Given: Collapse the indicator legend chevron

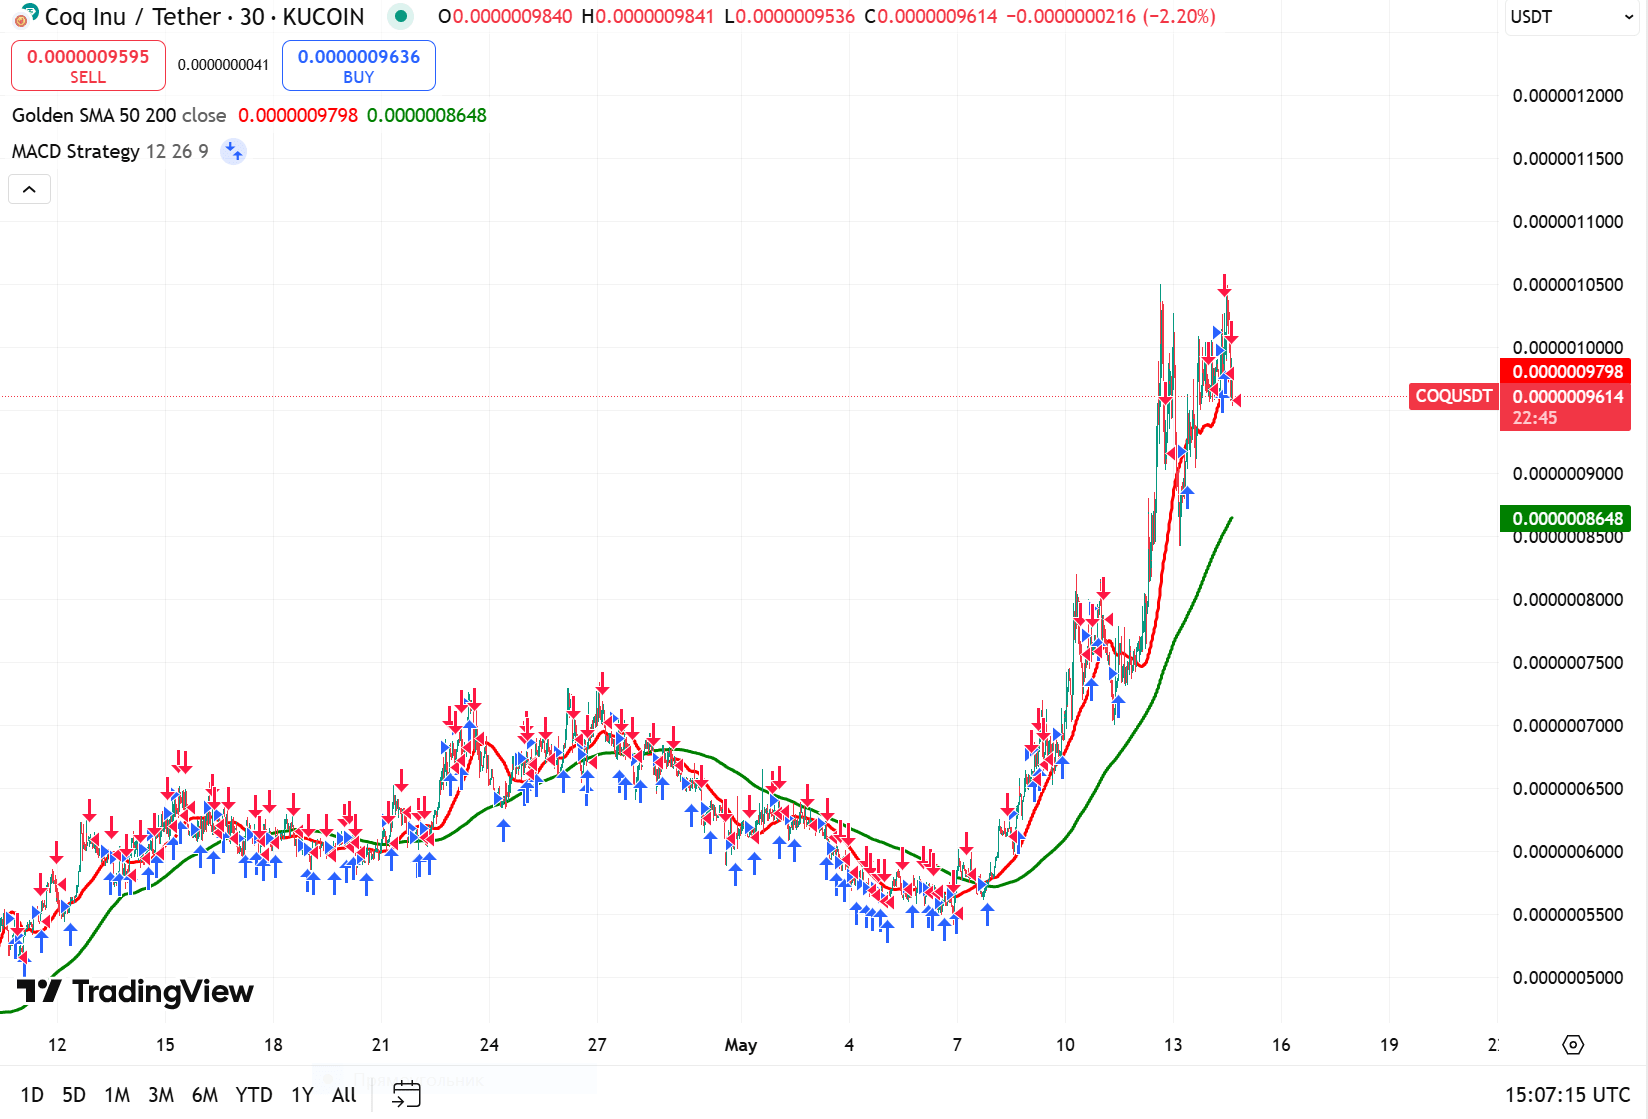Looking at the screenshot, I should pos(29,189).
